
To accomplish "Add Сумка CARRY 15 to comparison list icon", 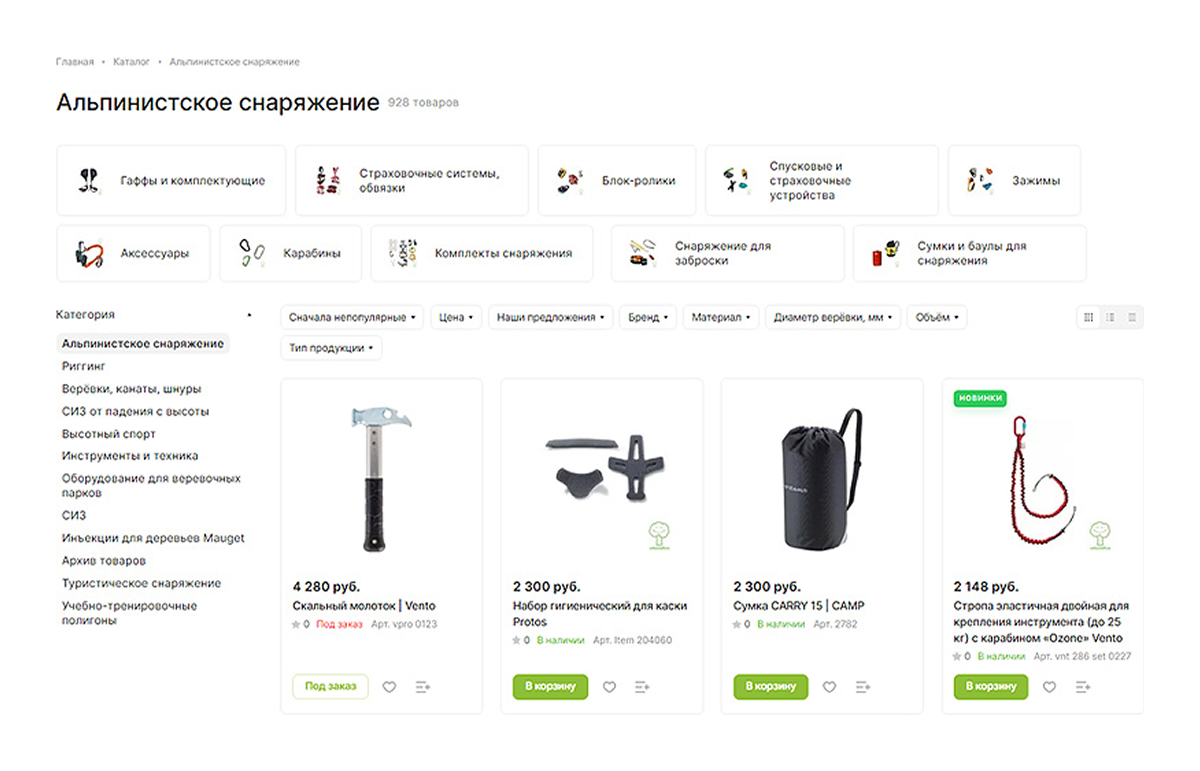I will click(x=862, y=687).
